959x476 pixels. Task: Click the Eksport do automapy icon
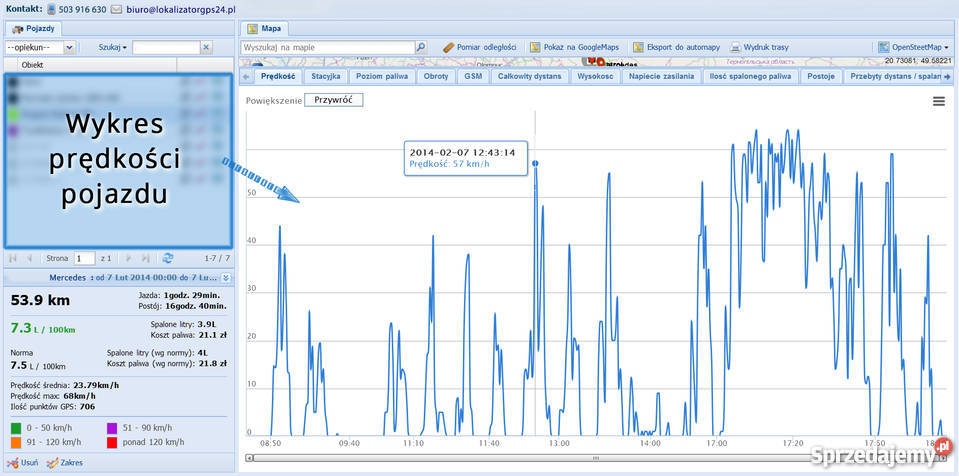tap(639, 47)
